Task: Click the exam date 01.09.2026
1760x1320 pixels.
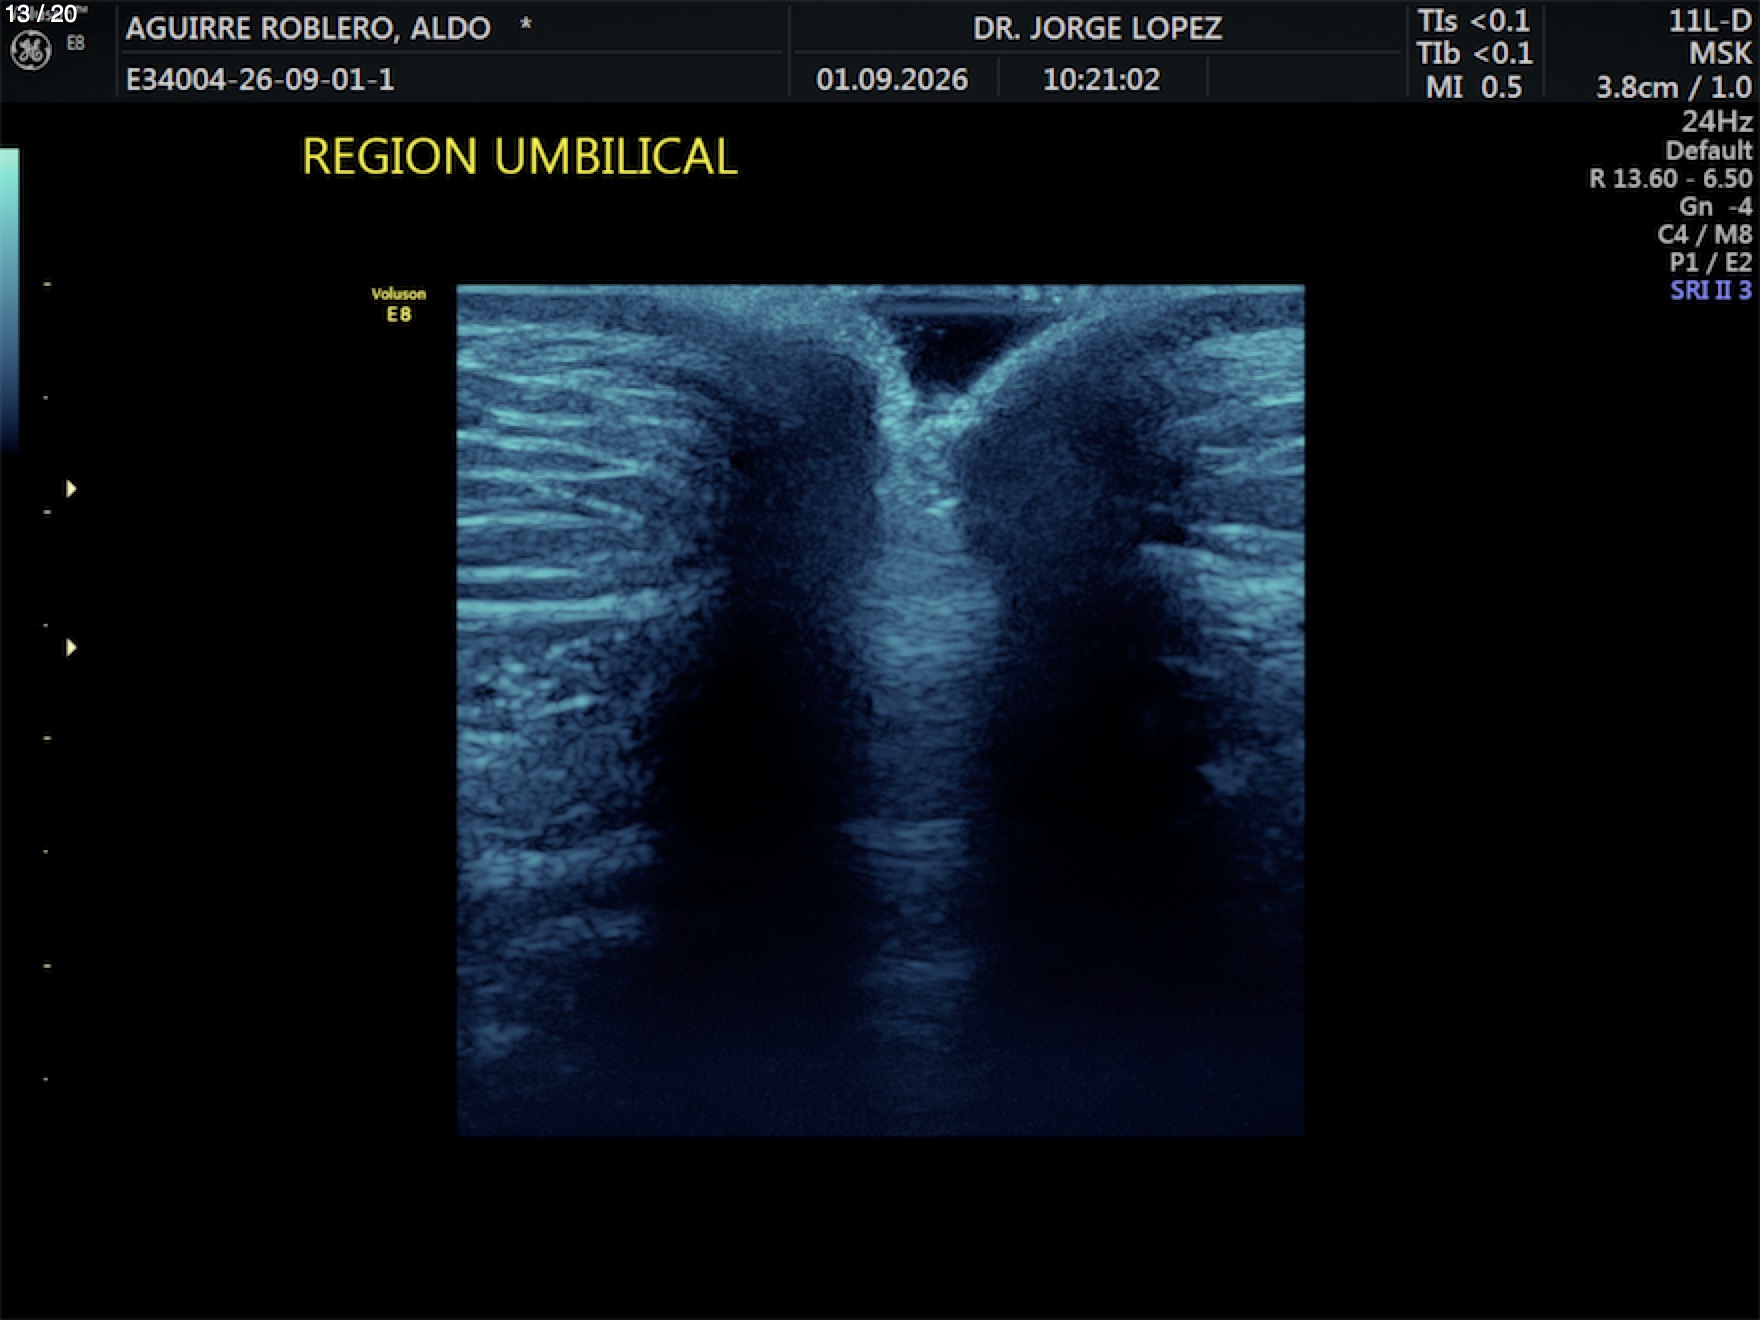Action: coord(892,79)
